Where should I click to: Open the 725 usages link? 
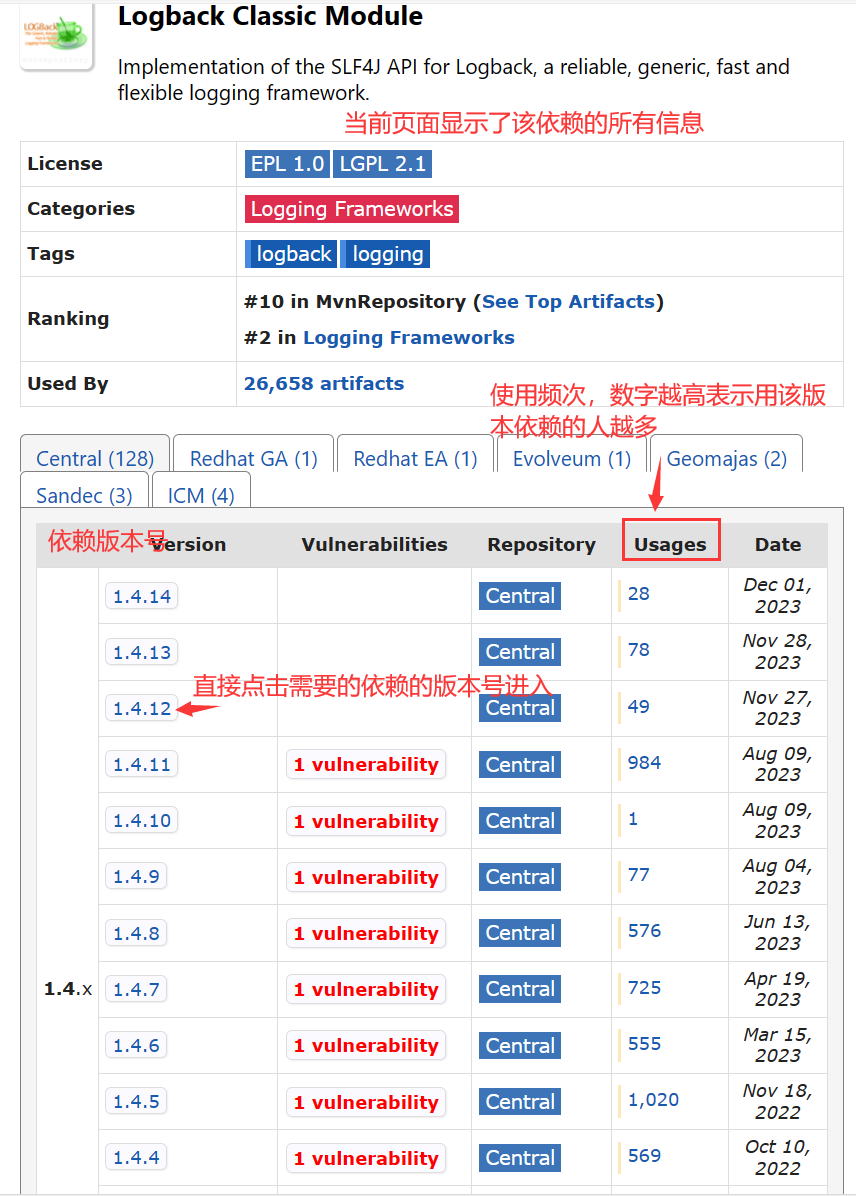[x=644, y=987]
